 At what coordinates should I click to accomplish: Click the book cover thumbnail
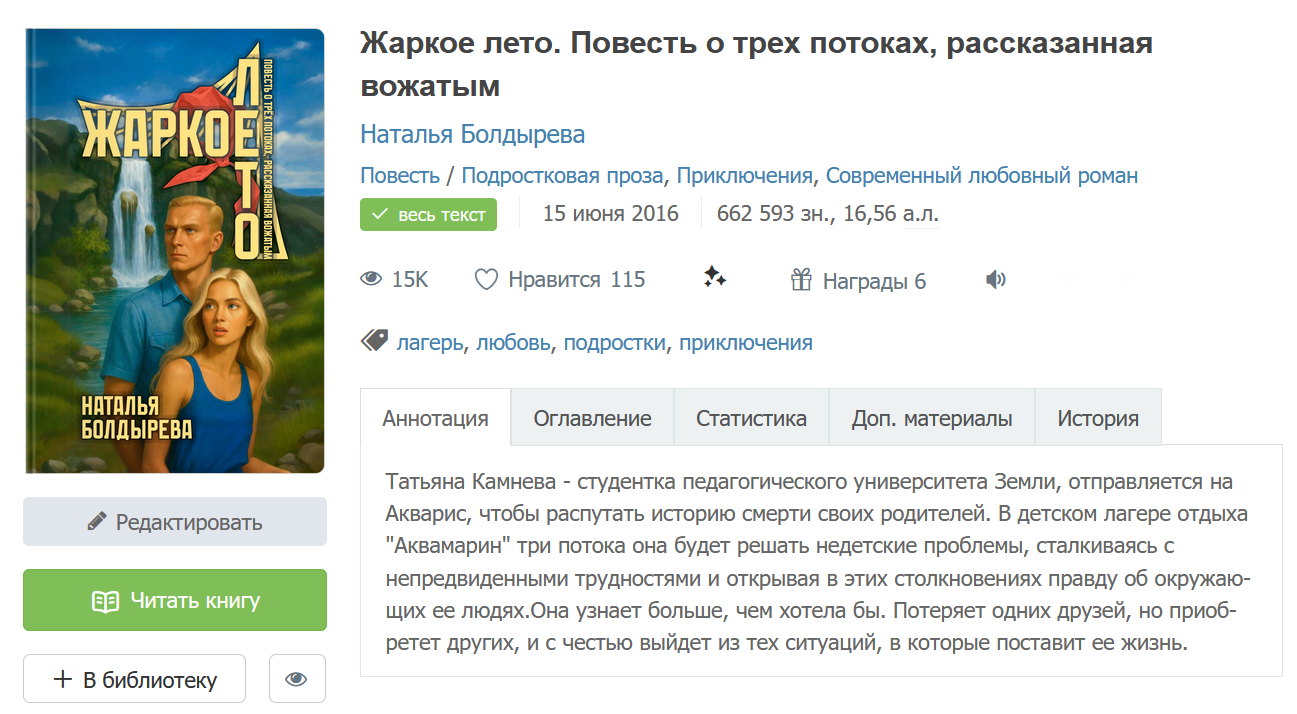(175, 250)
